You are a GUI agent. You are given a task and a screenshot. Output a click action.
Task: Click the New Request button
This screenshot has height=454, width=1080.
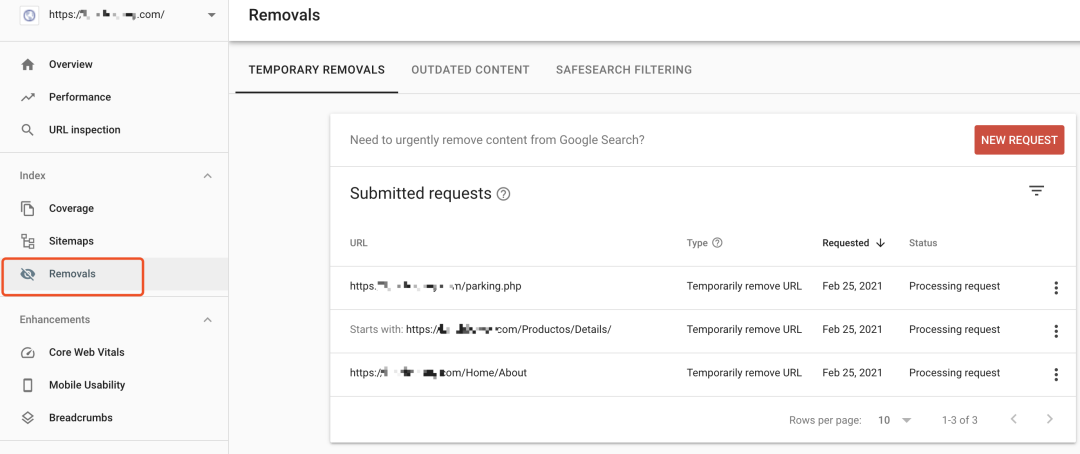click(x=1019, y=140)
